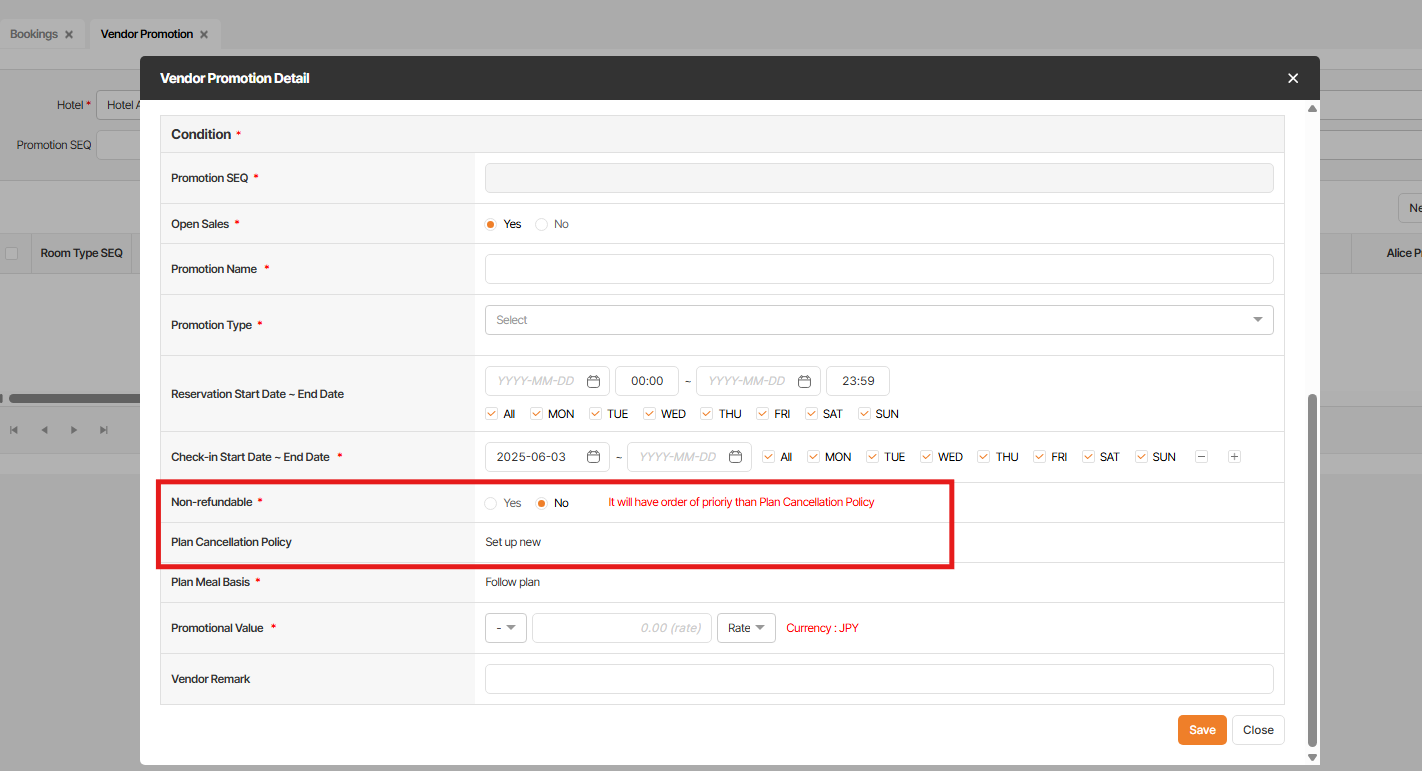Focus the Promotional Value rate amount field
1422x771 pixels.
[622, 628]
